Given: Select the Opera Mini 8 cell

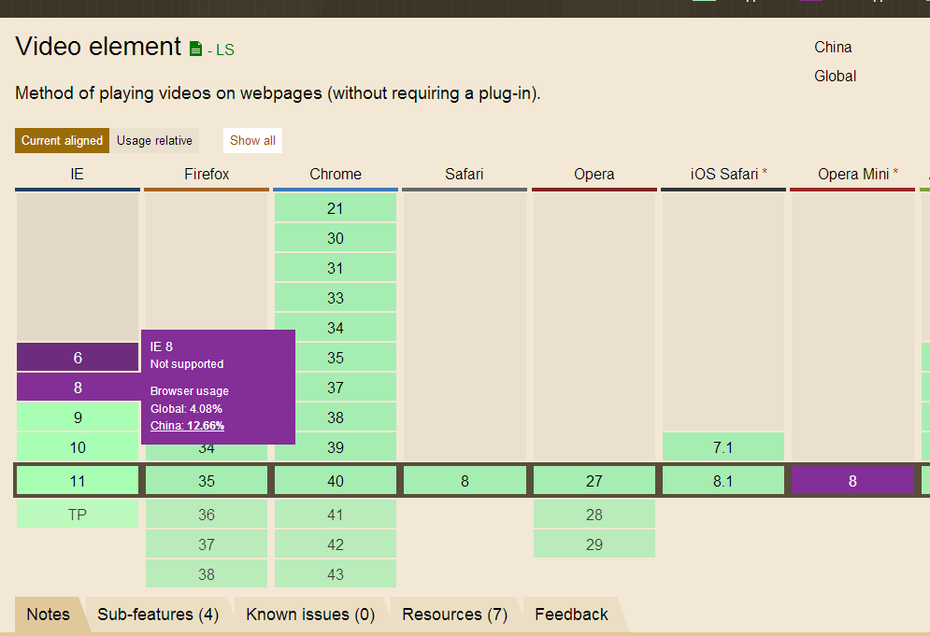Looking at the screenshot, I should 852,481.
